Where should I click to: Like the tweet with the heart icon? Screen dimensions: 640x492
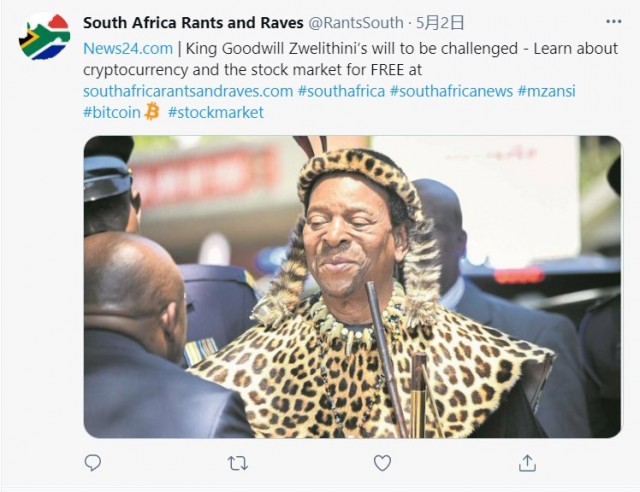(382, 463)
